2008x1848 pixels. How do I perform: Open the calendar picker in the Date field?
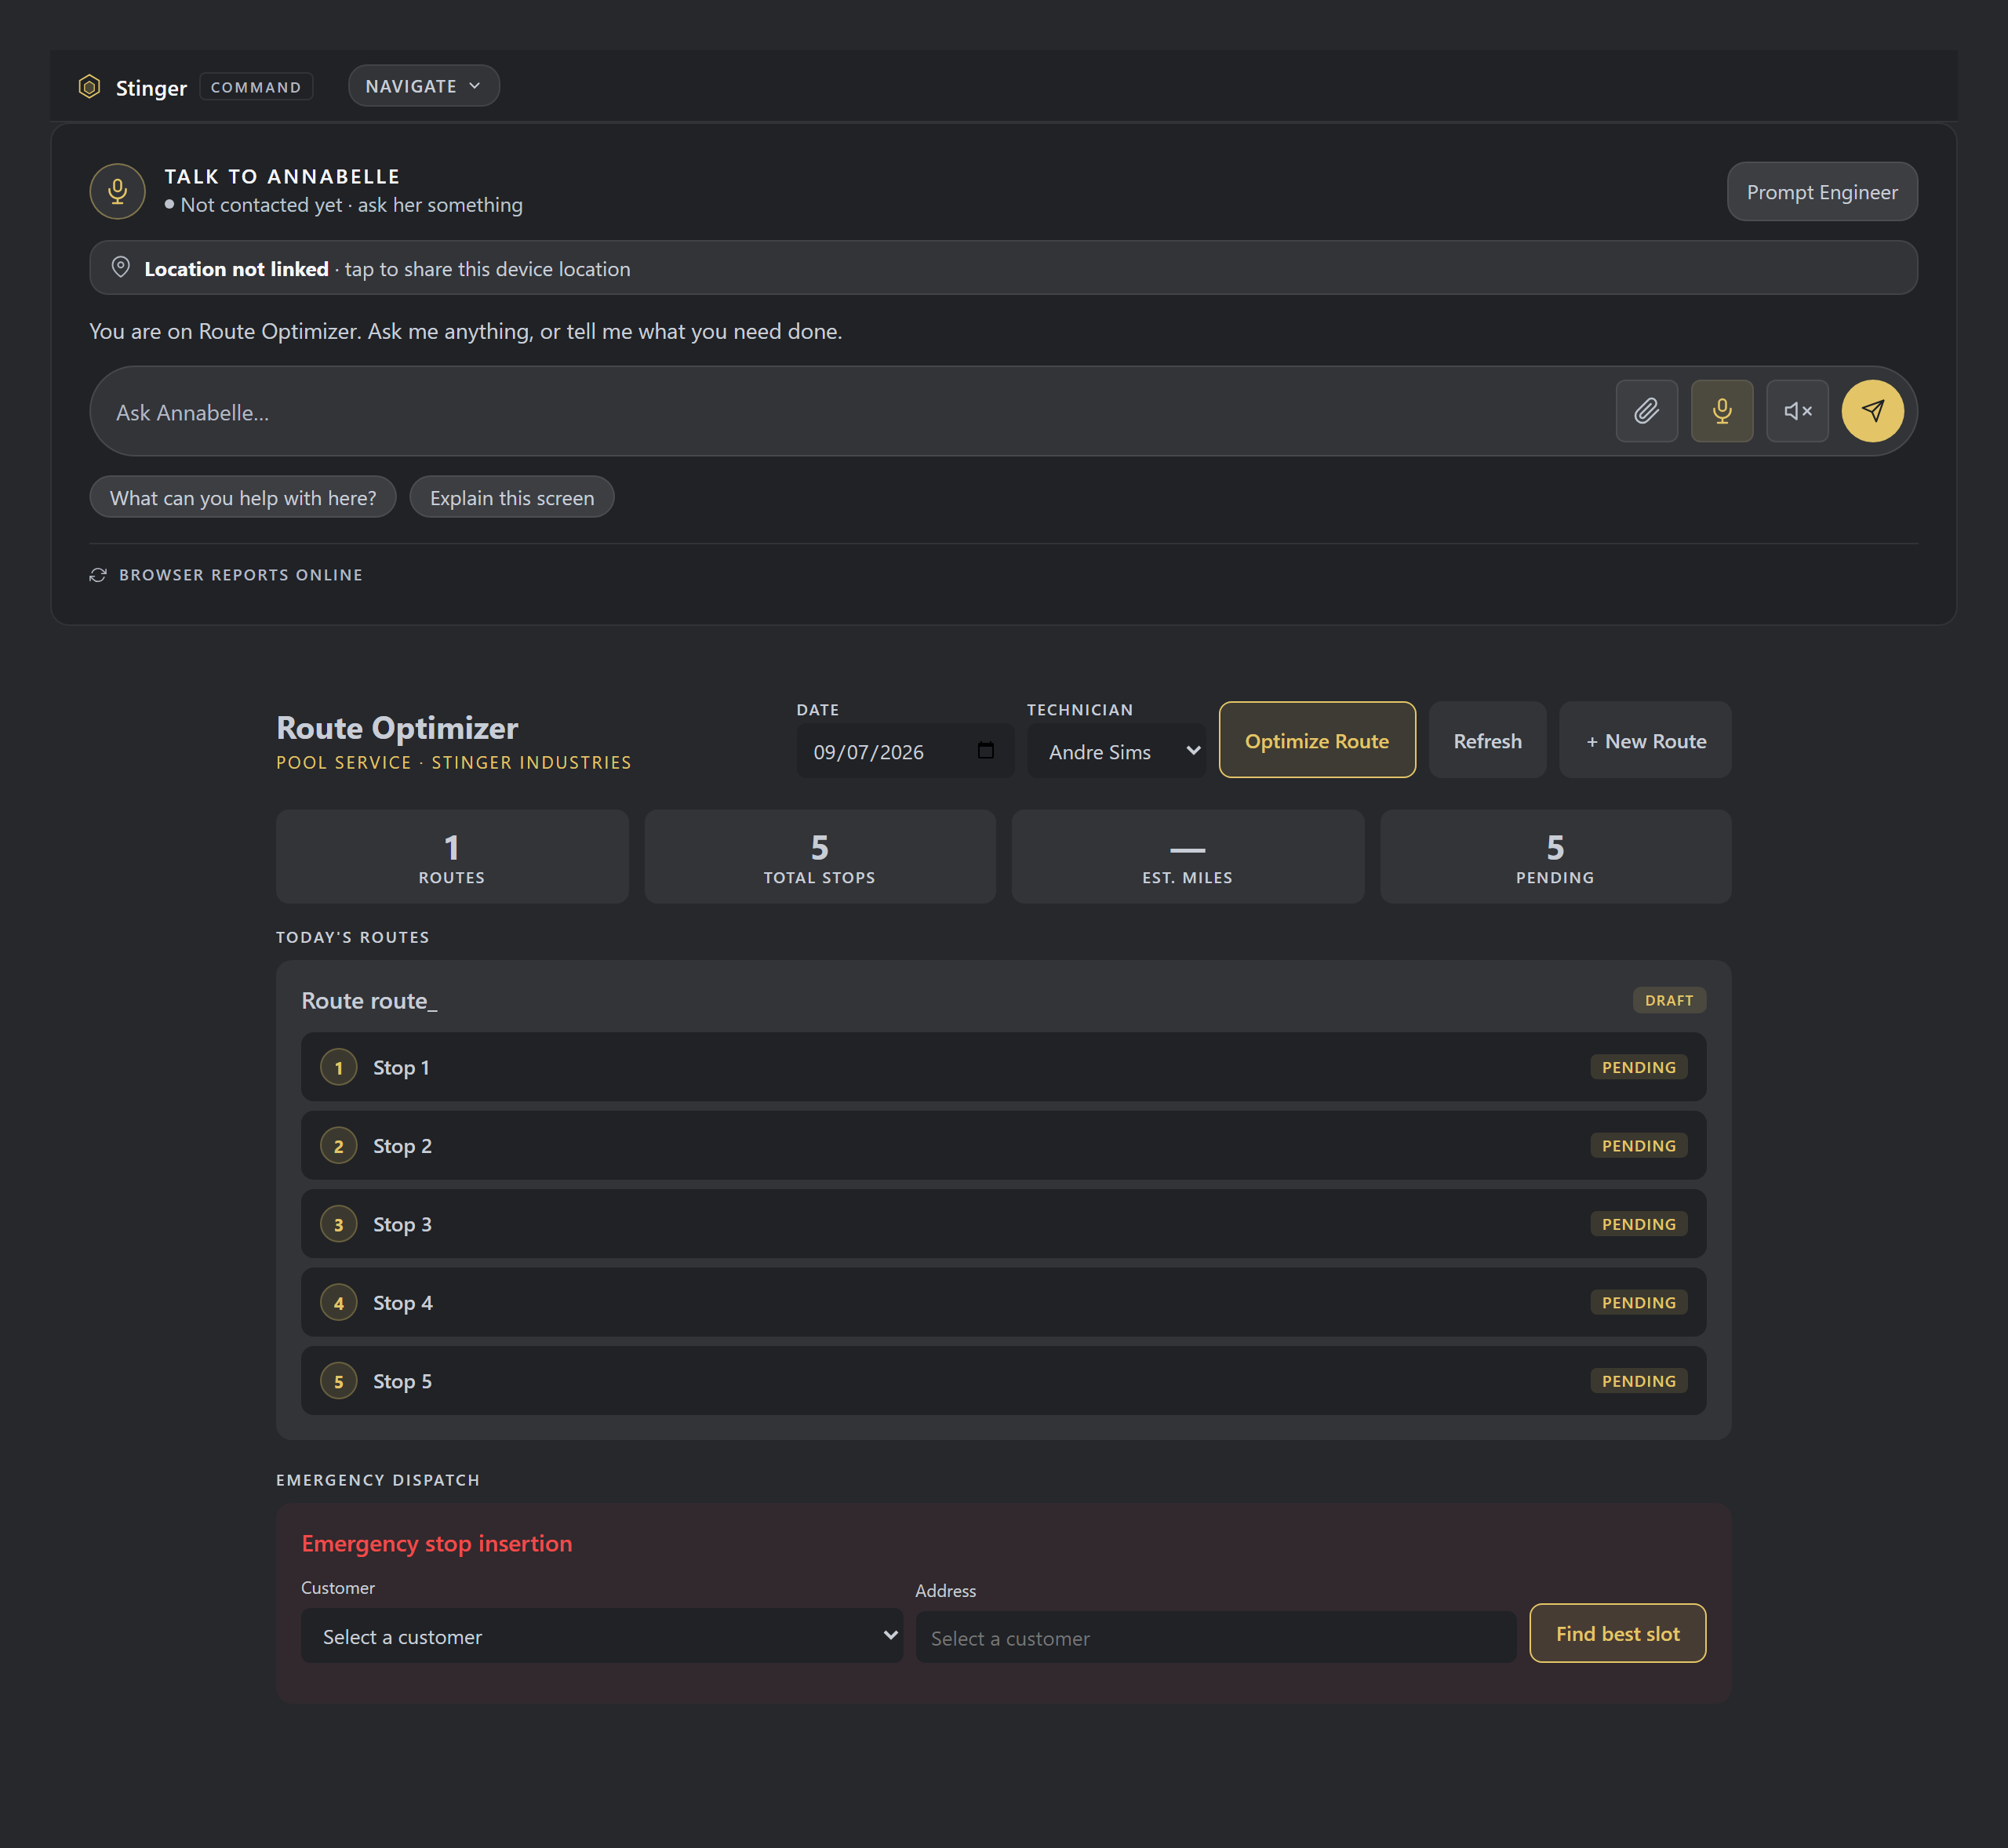coord(985,751)
